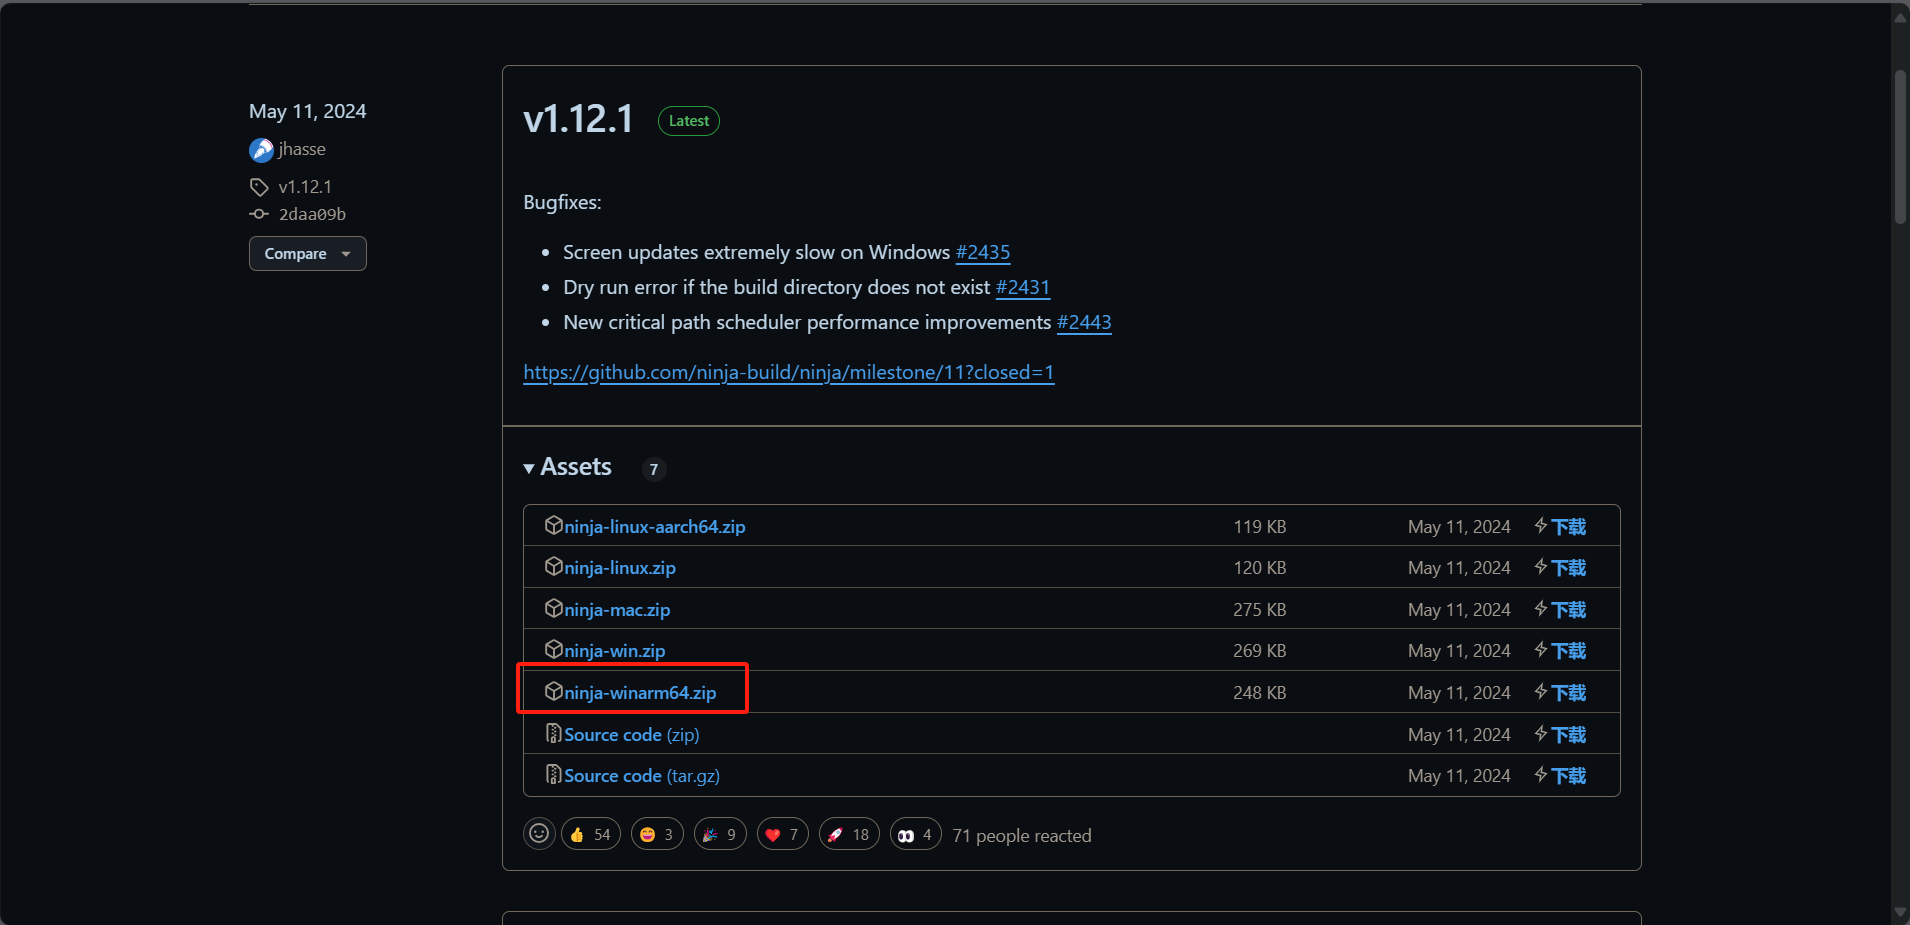Click the page vertical scrollbar thumb
This screenshot has height=925, width=1910.
tap(1900, 147)
